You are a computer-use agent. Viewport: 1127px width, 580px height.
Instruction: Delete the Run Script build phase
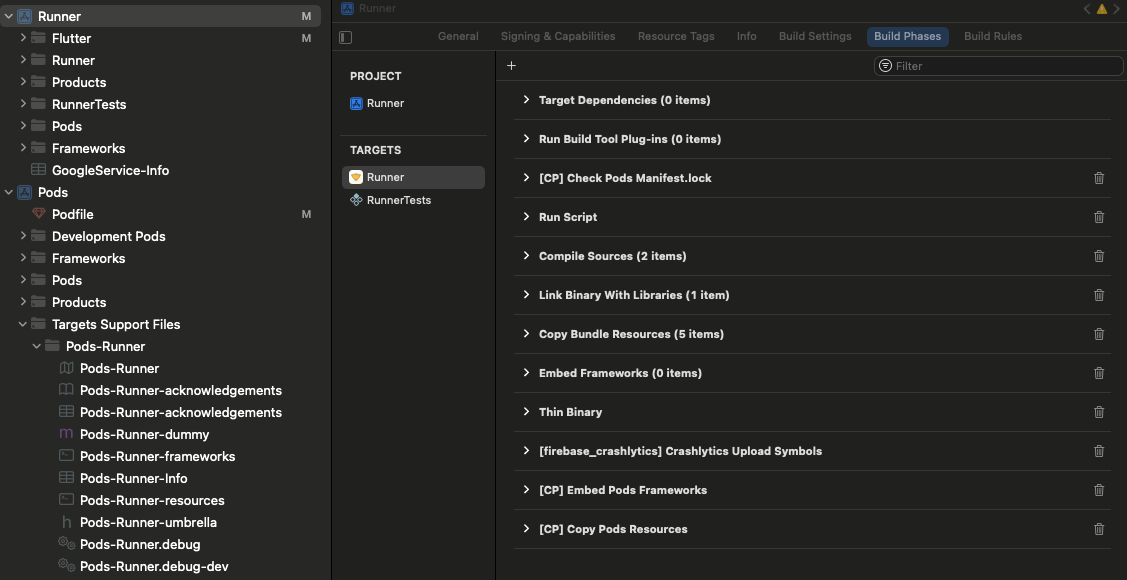1099,217
